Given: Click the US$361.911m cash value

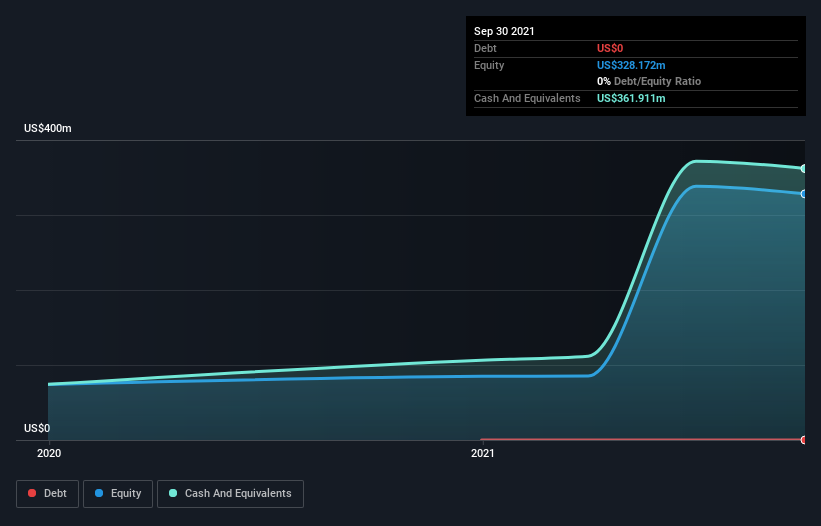Looking at the screenshot, I should click(631, 98).
